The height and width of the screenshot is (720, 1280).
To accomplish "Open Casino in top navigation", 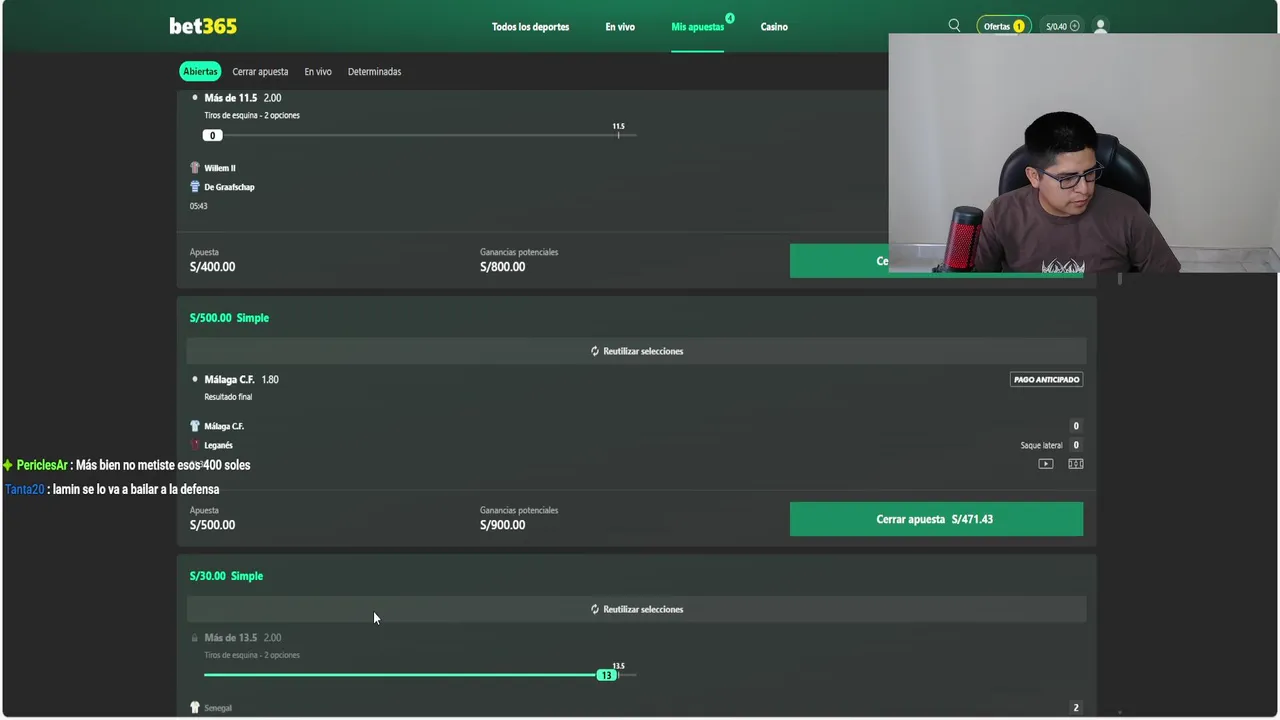I will point(774,27).
